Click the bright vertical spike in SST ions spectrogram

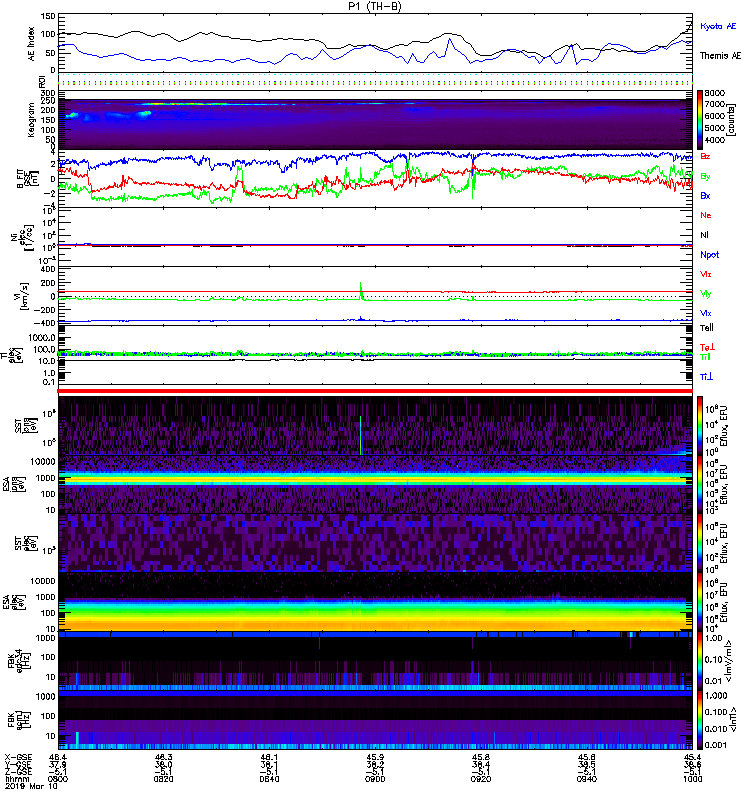click(360, 435)
